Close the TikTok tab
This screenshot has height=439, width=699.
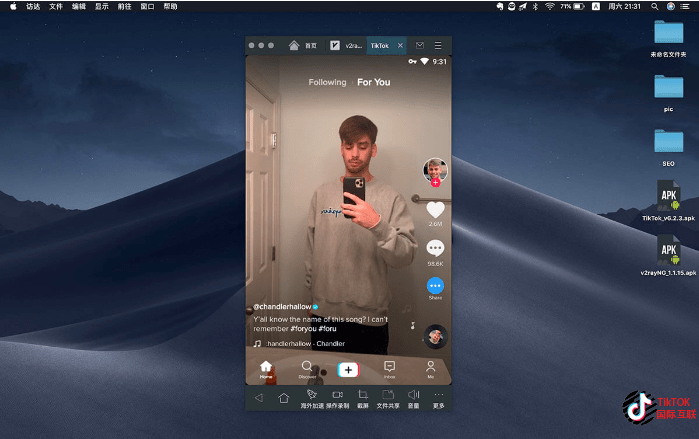pos(400,45)
